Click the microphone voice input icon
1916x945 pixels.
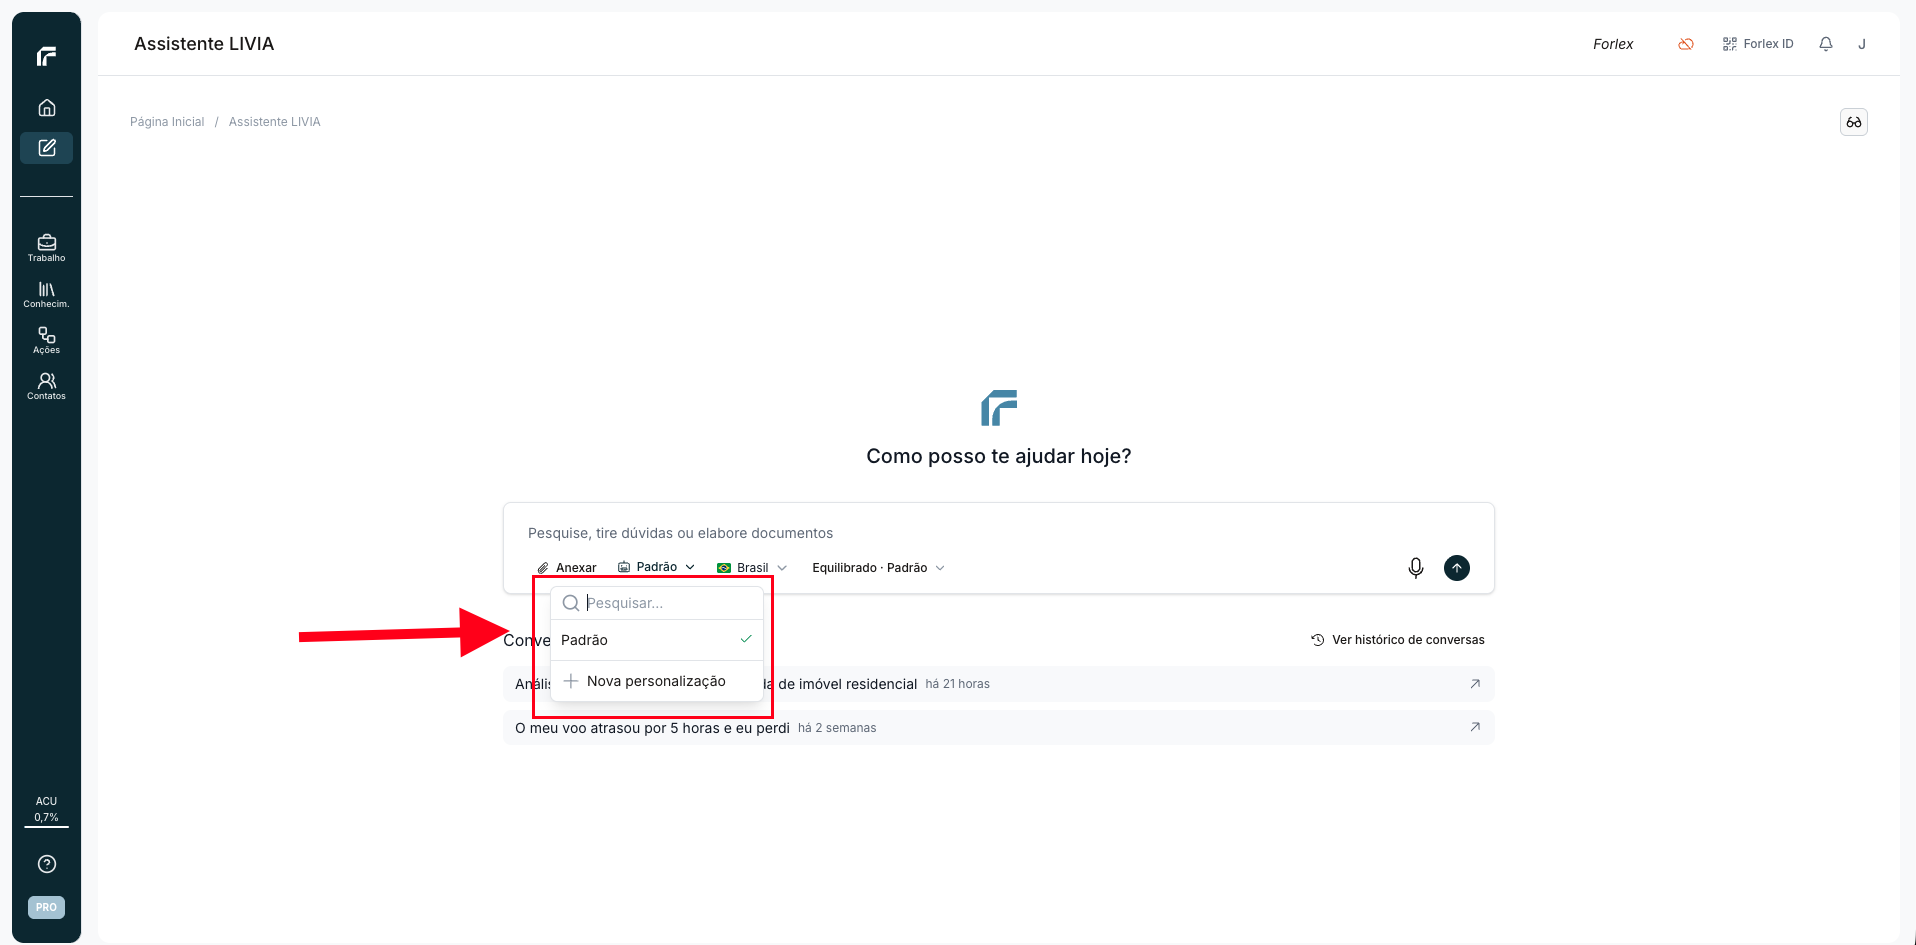click(x=1416, y=568)
